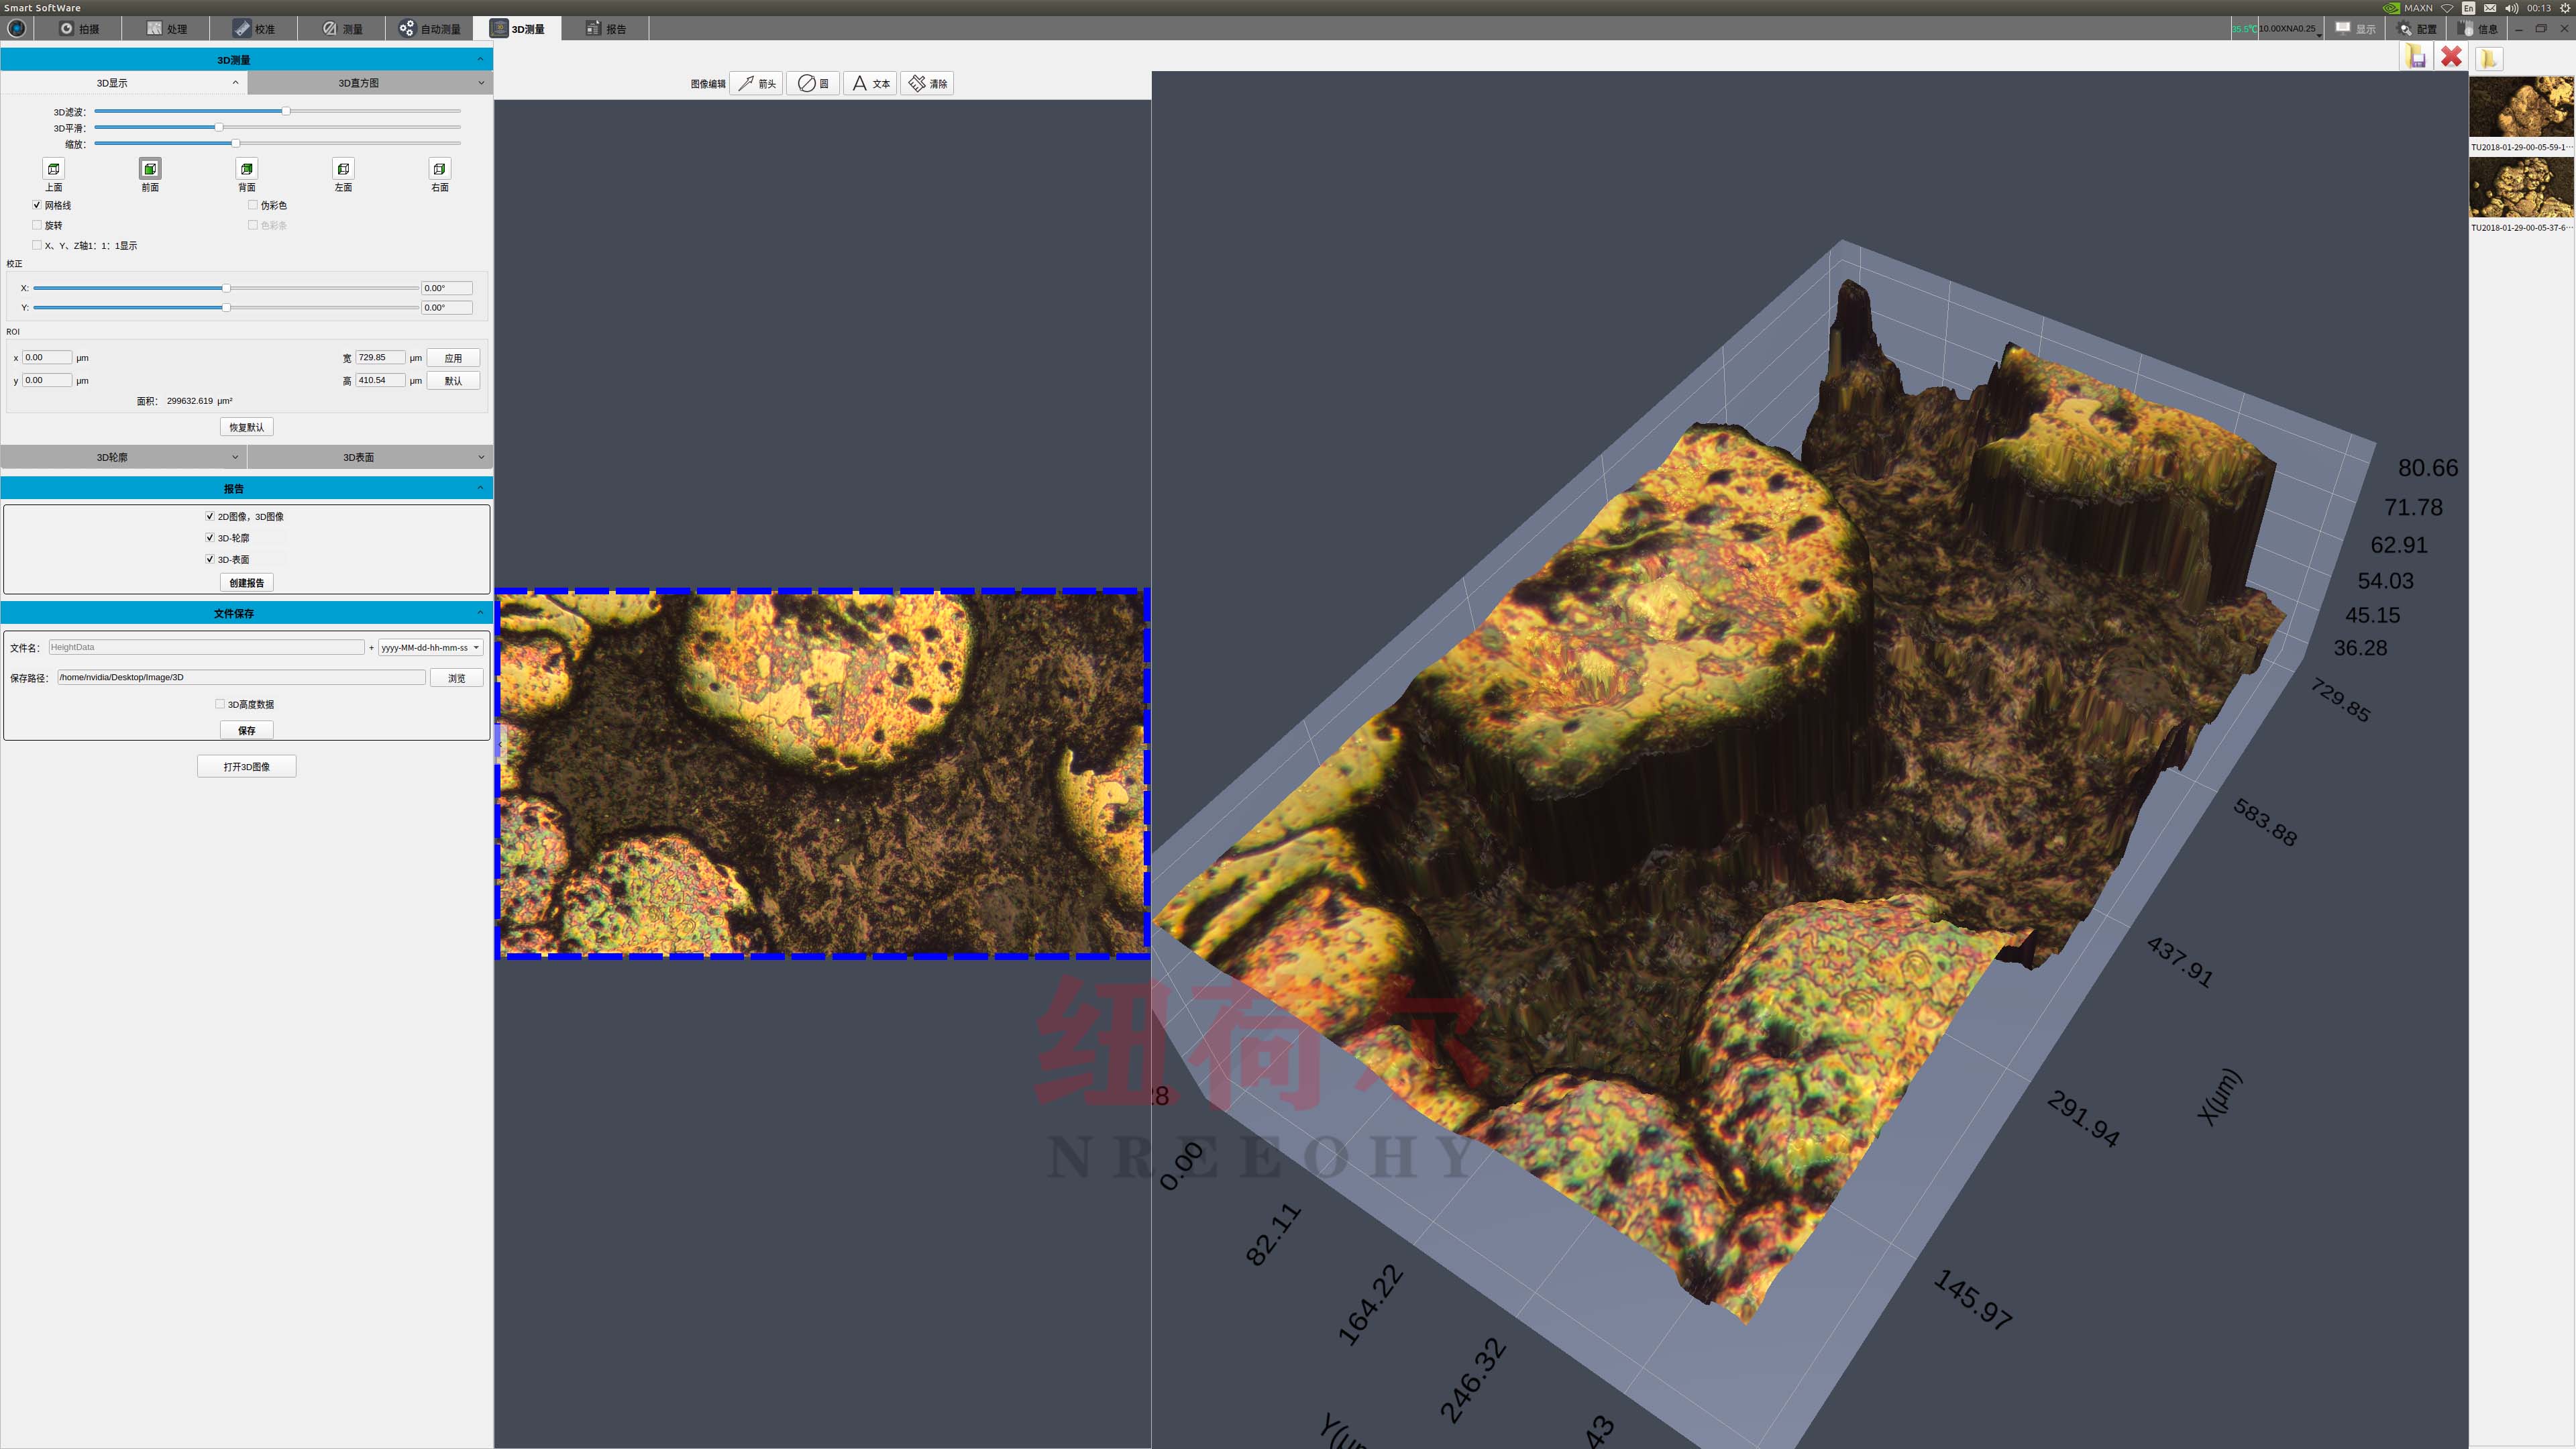The image size is (2576, 1449).
Task: Expand the 3D表面 section
Action: click(370, 457)
